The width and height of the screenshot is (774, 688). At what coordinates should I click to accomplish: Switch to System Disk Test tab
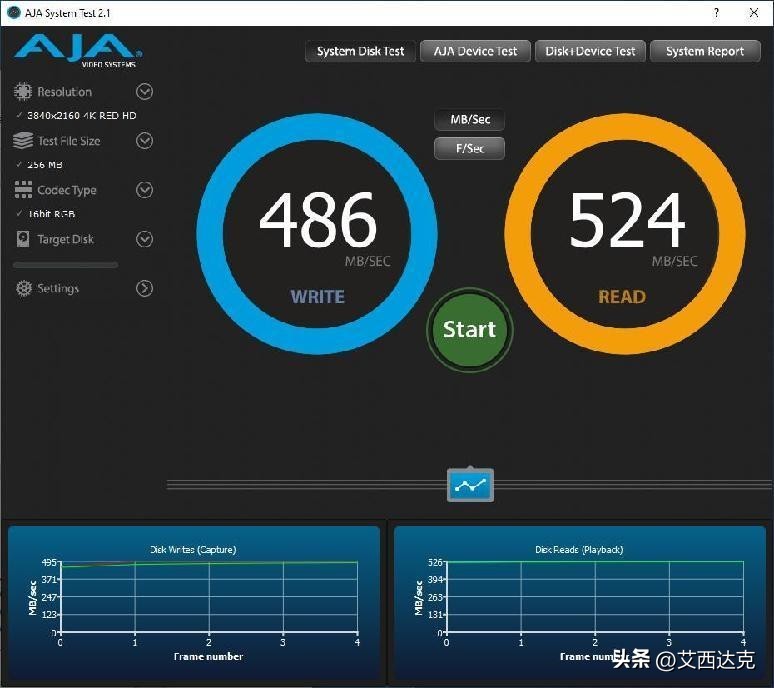360,51
